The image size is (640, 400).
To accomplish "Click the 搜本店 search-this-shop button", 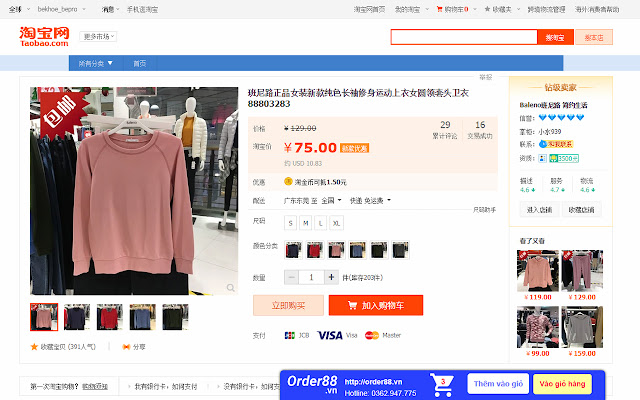I will coord(594,37).
